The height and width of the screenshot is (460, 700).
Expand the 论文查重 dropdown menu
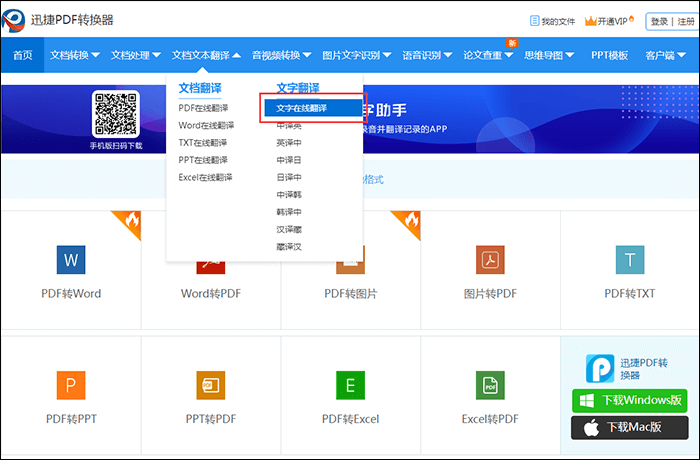pyautogui.click(x=488, y=55)
